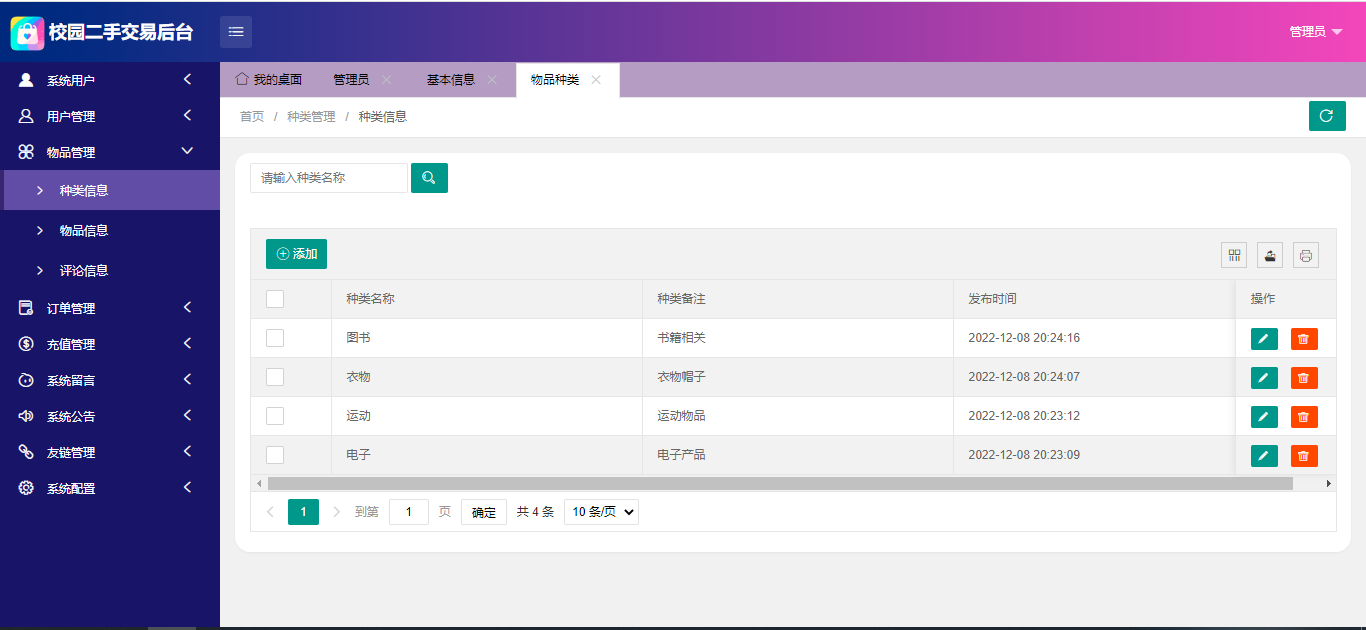
Task: Click the green refresh button
Action: pyautogui.click(x=1327, y=116)
